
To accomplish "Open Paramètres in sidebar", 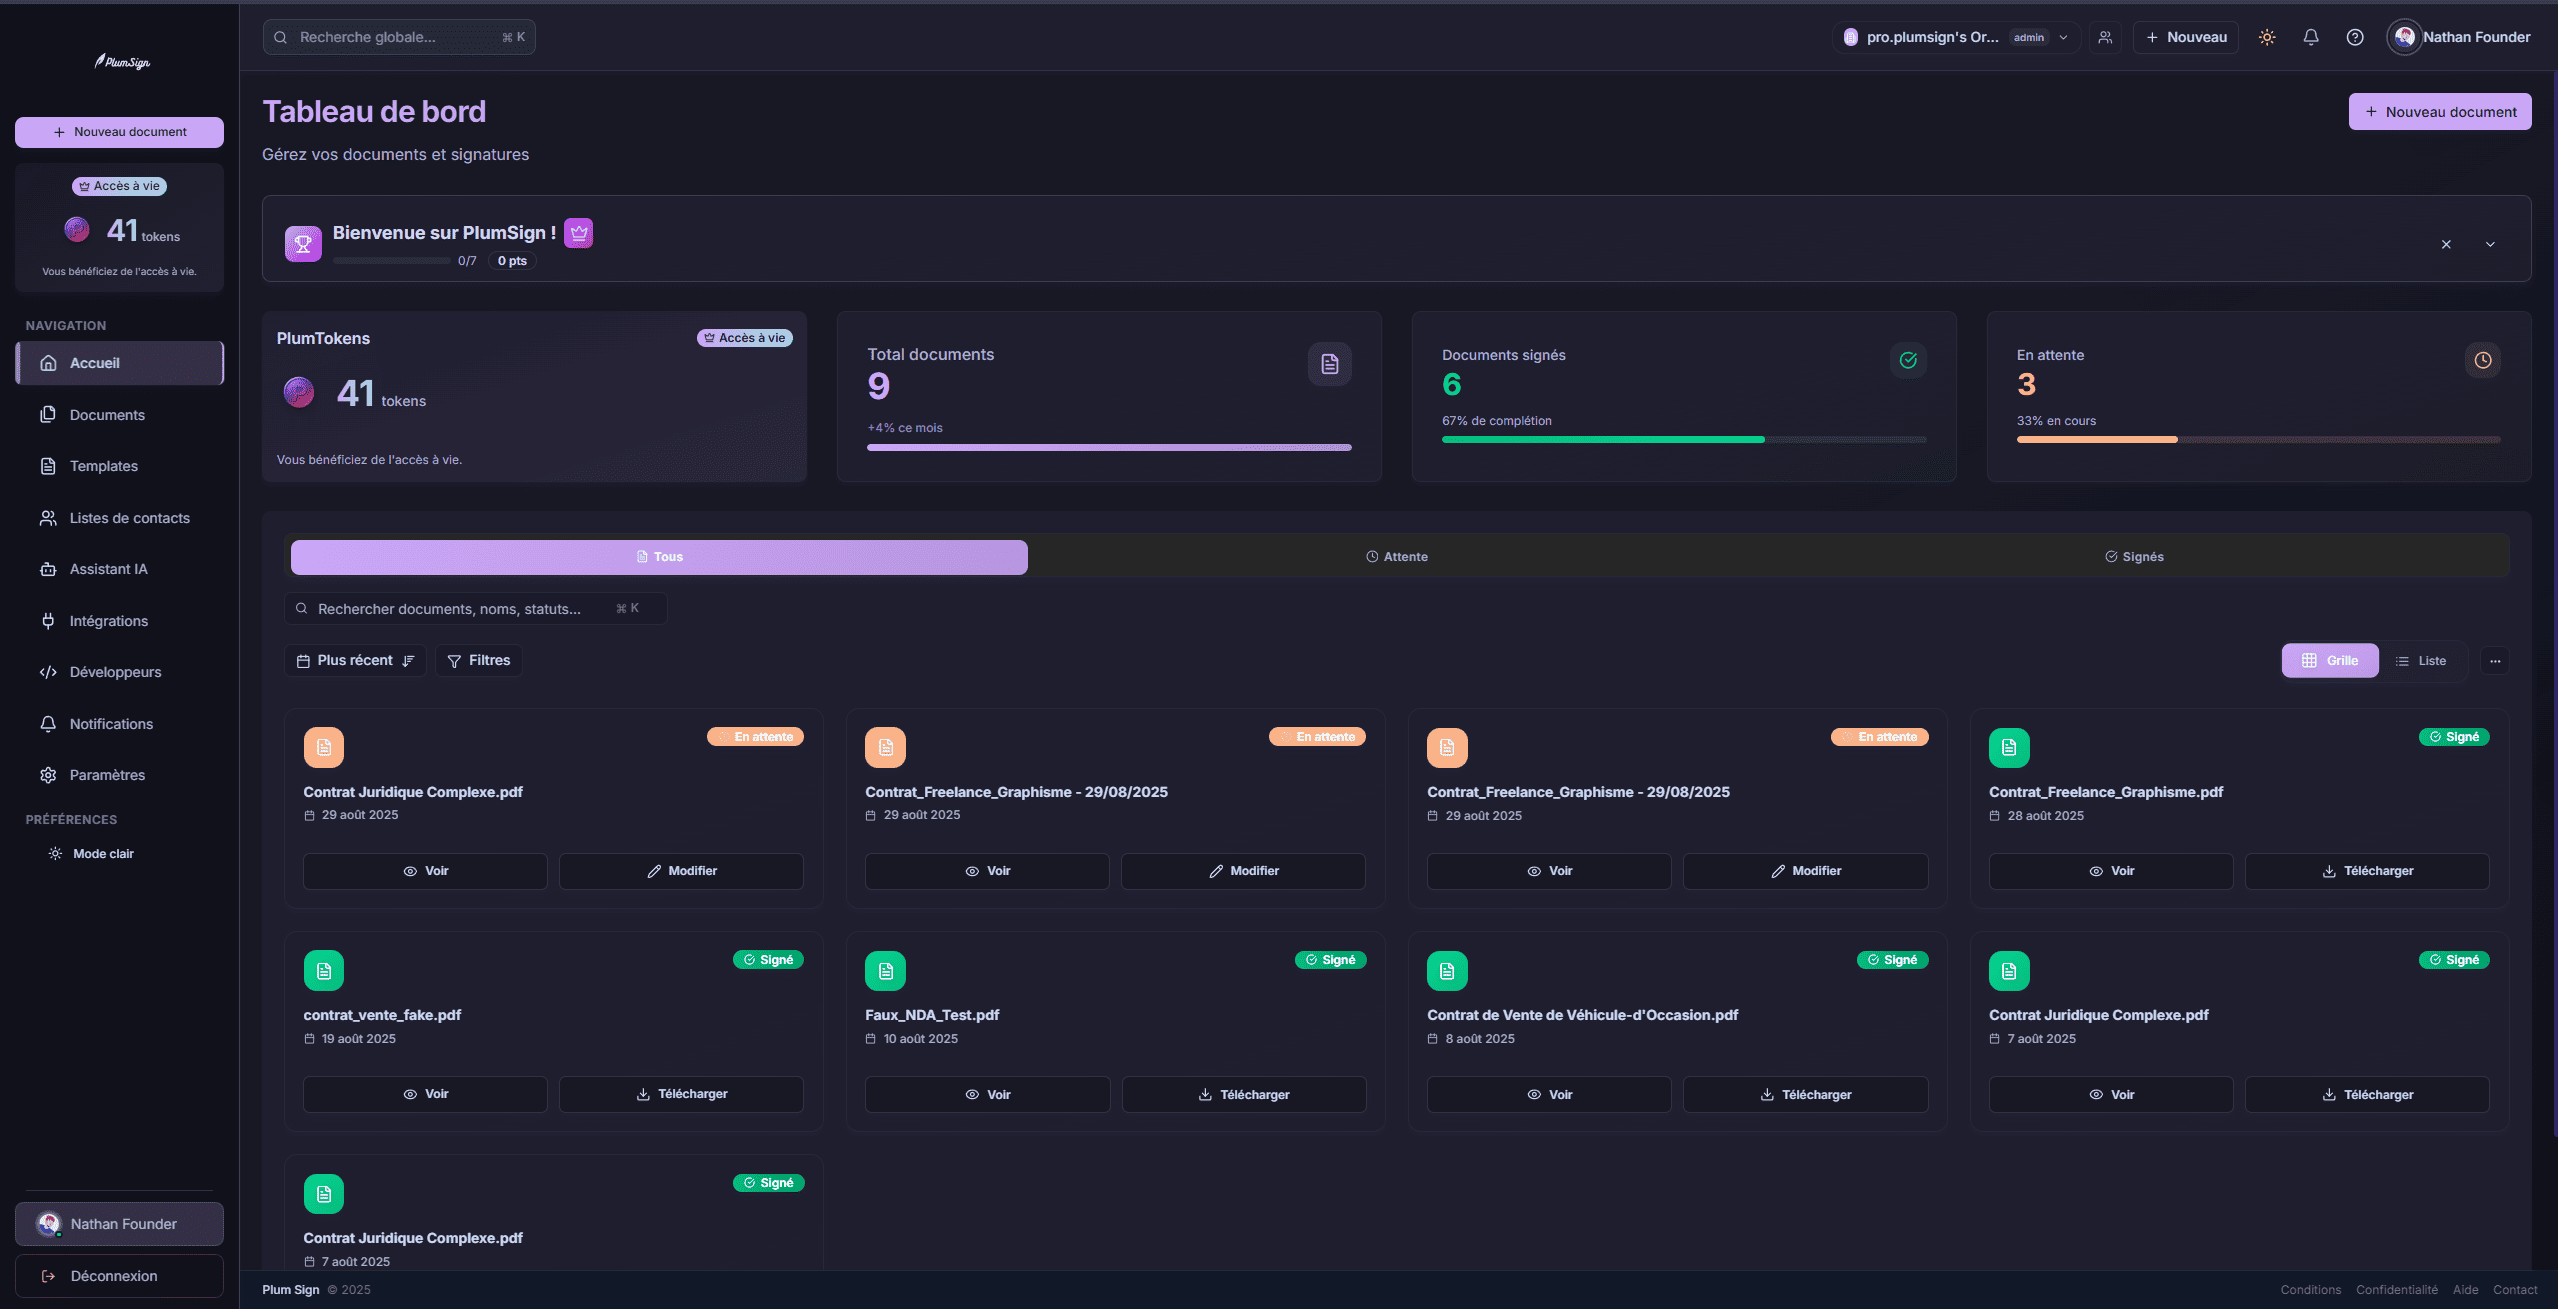I will coord(119,775).
